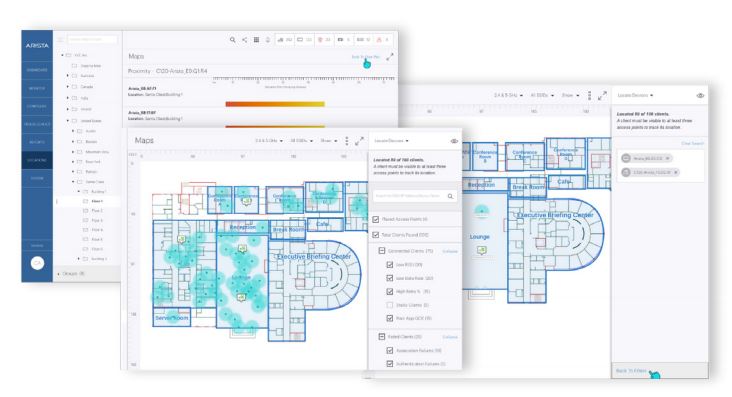Remove the first device chip in the right panel
Screen dimensions: 732x397
[668, 158]
